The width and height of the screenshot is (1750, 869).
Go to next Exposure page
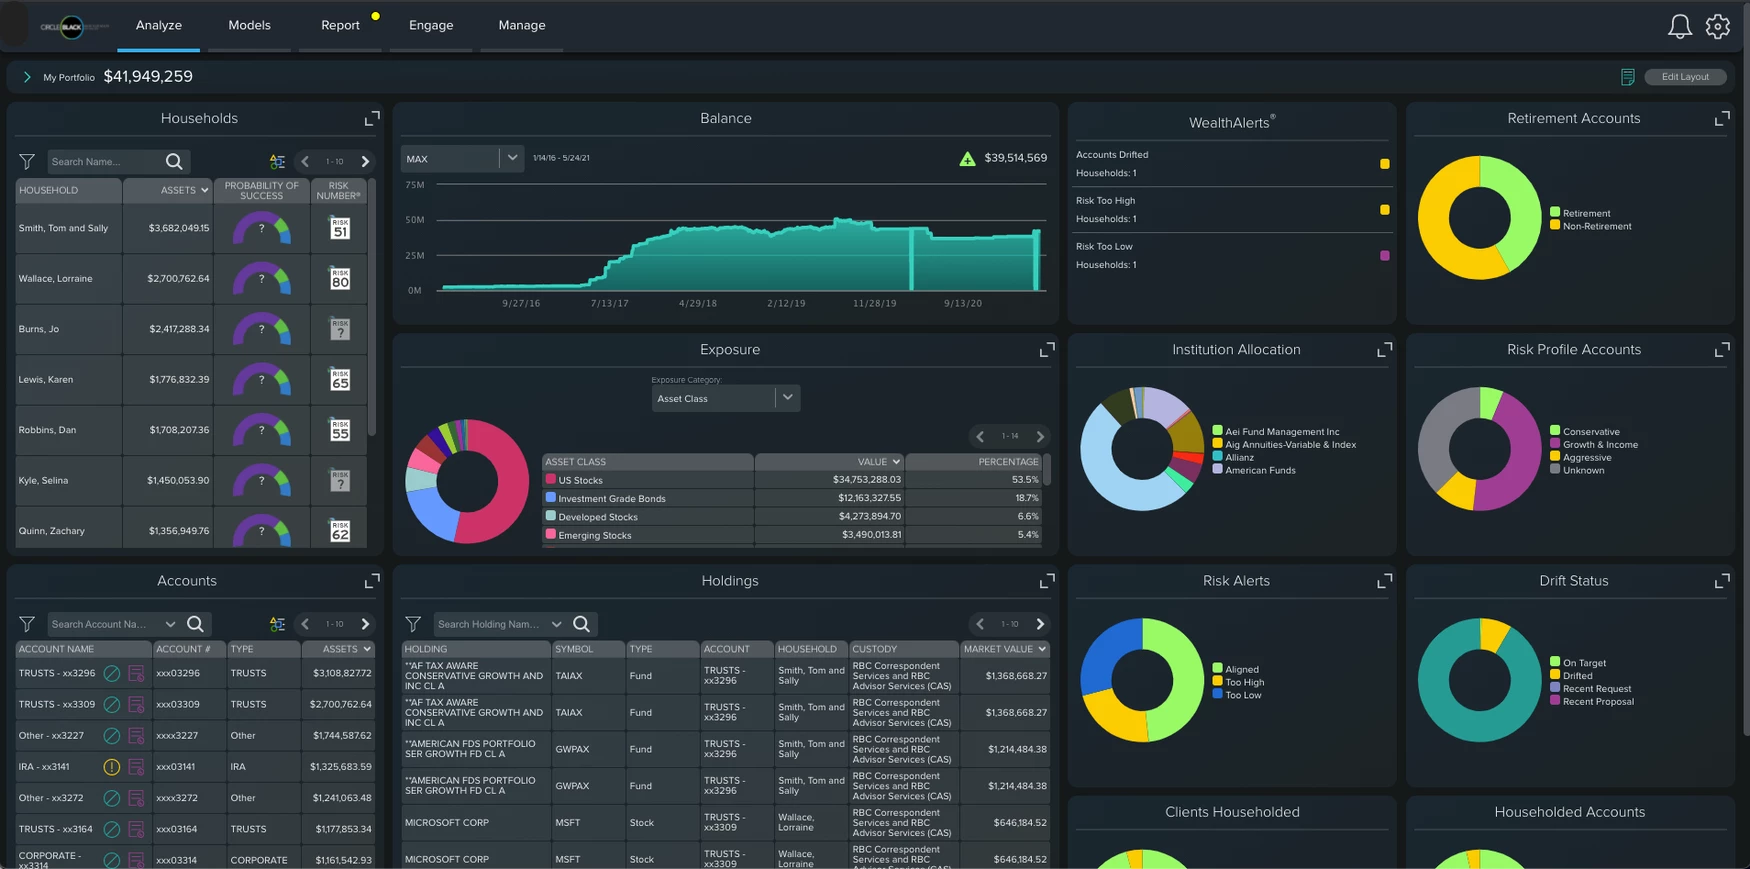coord(1040,437)
